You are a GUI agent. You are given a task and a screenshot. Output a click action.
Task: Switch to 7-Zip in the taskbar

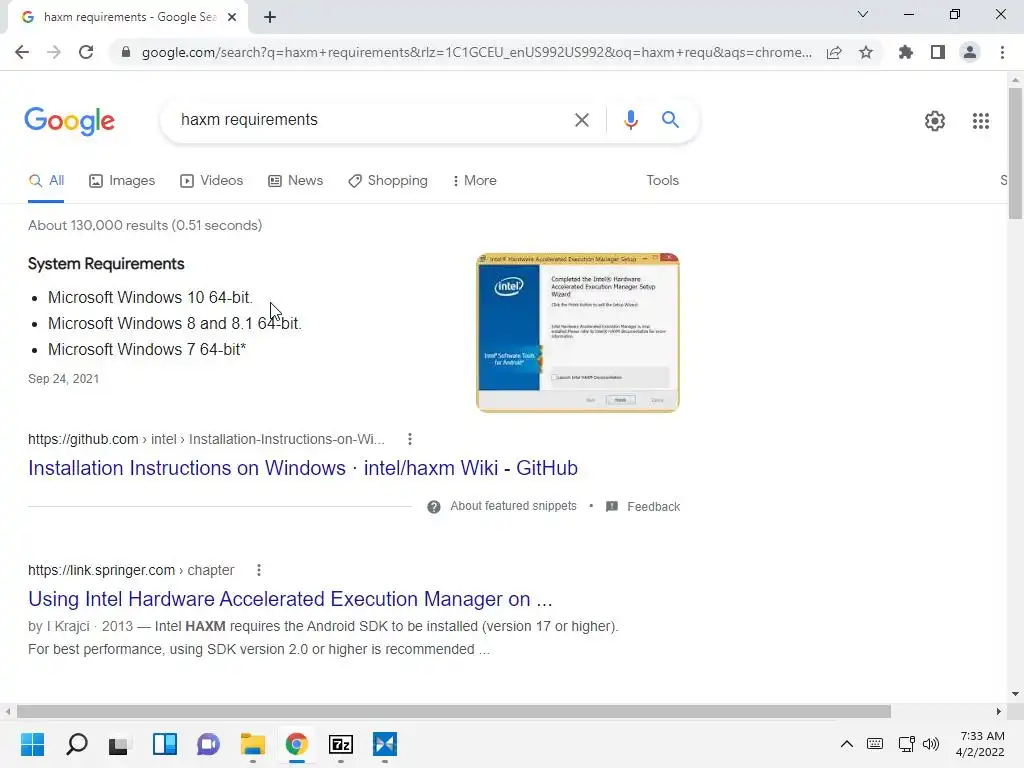[x=341, y=744]
